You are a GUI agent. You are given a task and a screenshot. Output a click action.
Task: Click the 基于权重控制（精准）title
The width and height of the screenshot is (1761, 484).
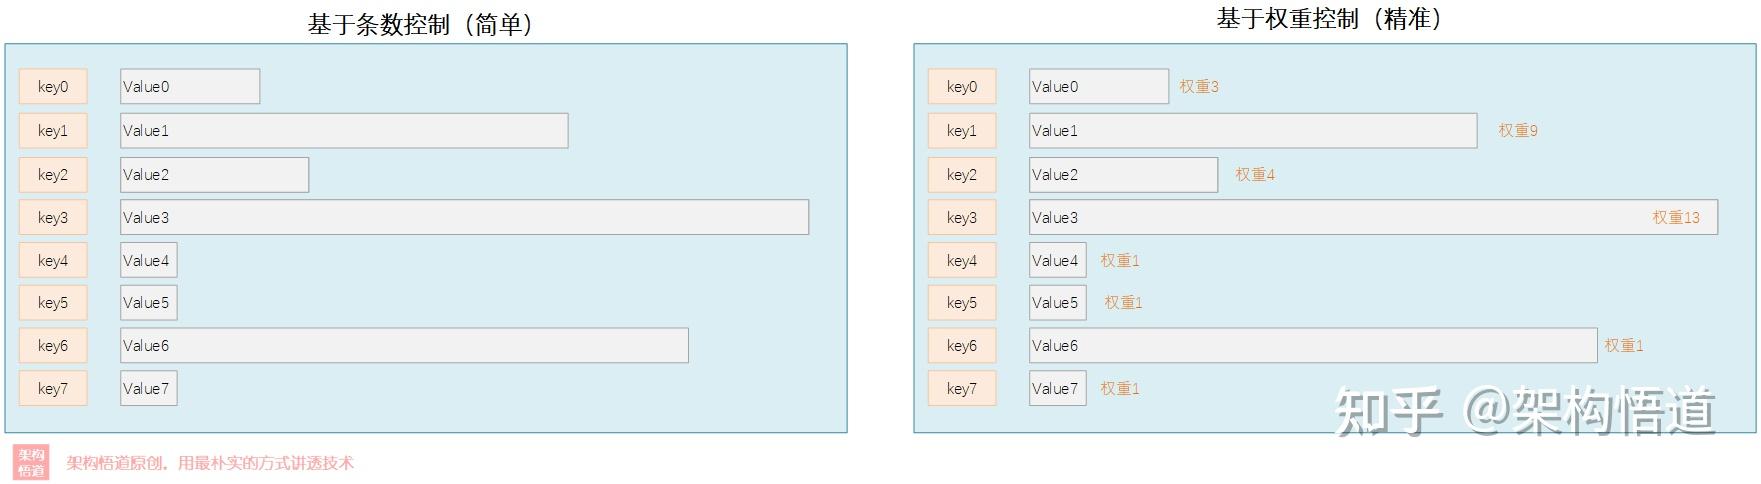1329,19
